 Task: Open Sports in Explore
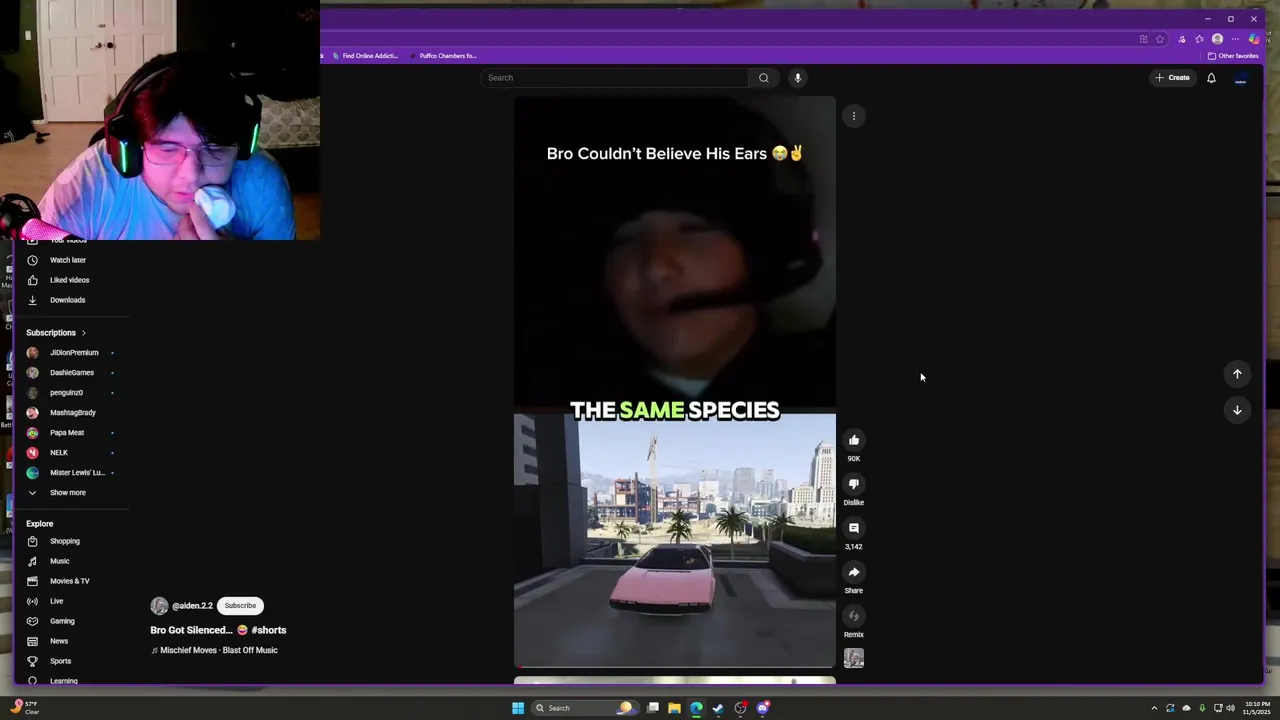(61, 661)
